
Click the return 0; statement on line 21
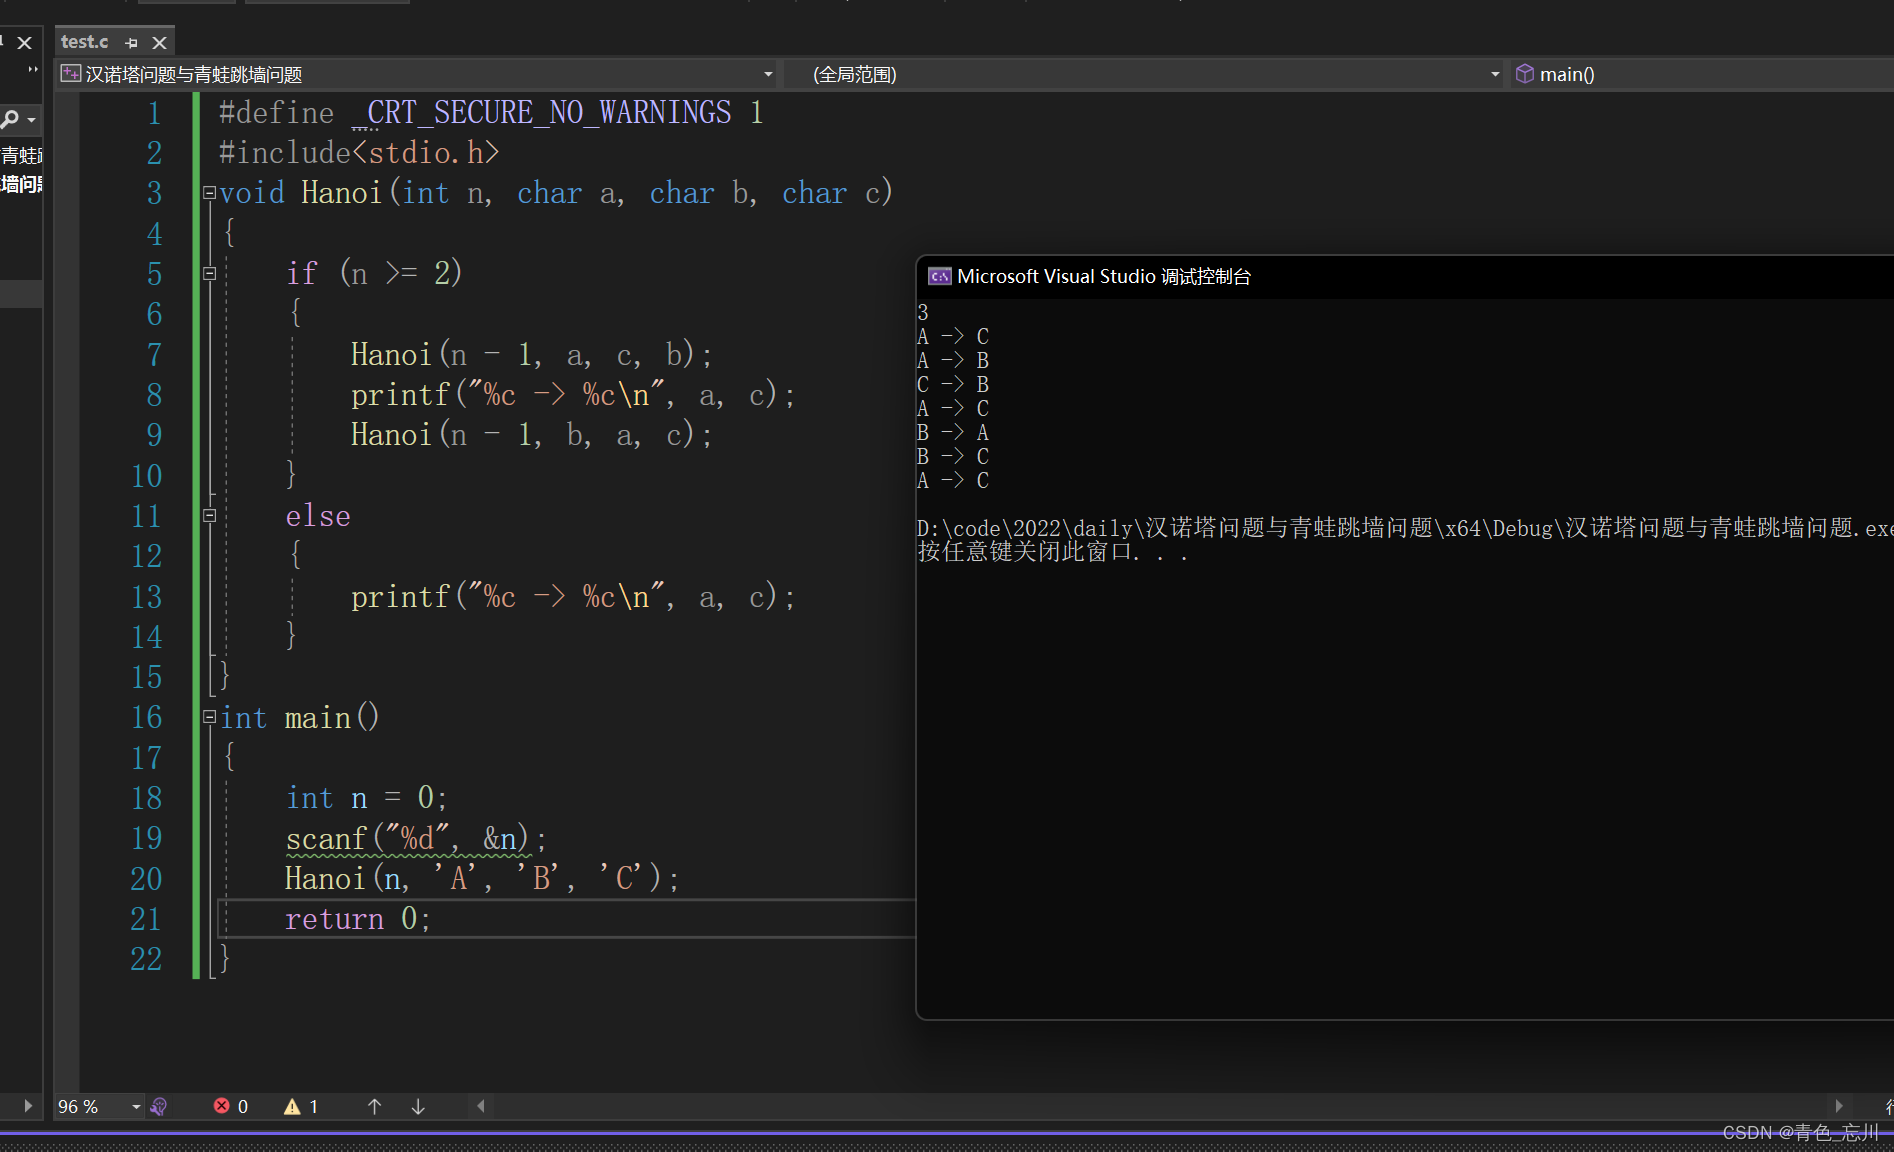(357, 918)
